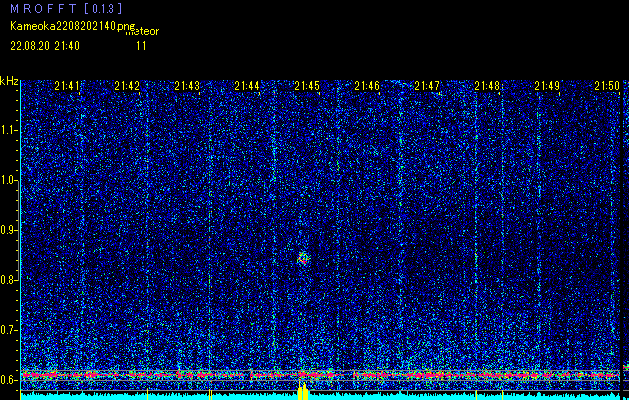The width and height of the screenshot is (629, 400).
Task: Click the 21:44 time marker
Action: tap(247, 86)
